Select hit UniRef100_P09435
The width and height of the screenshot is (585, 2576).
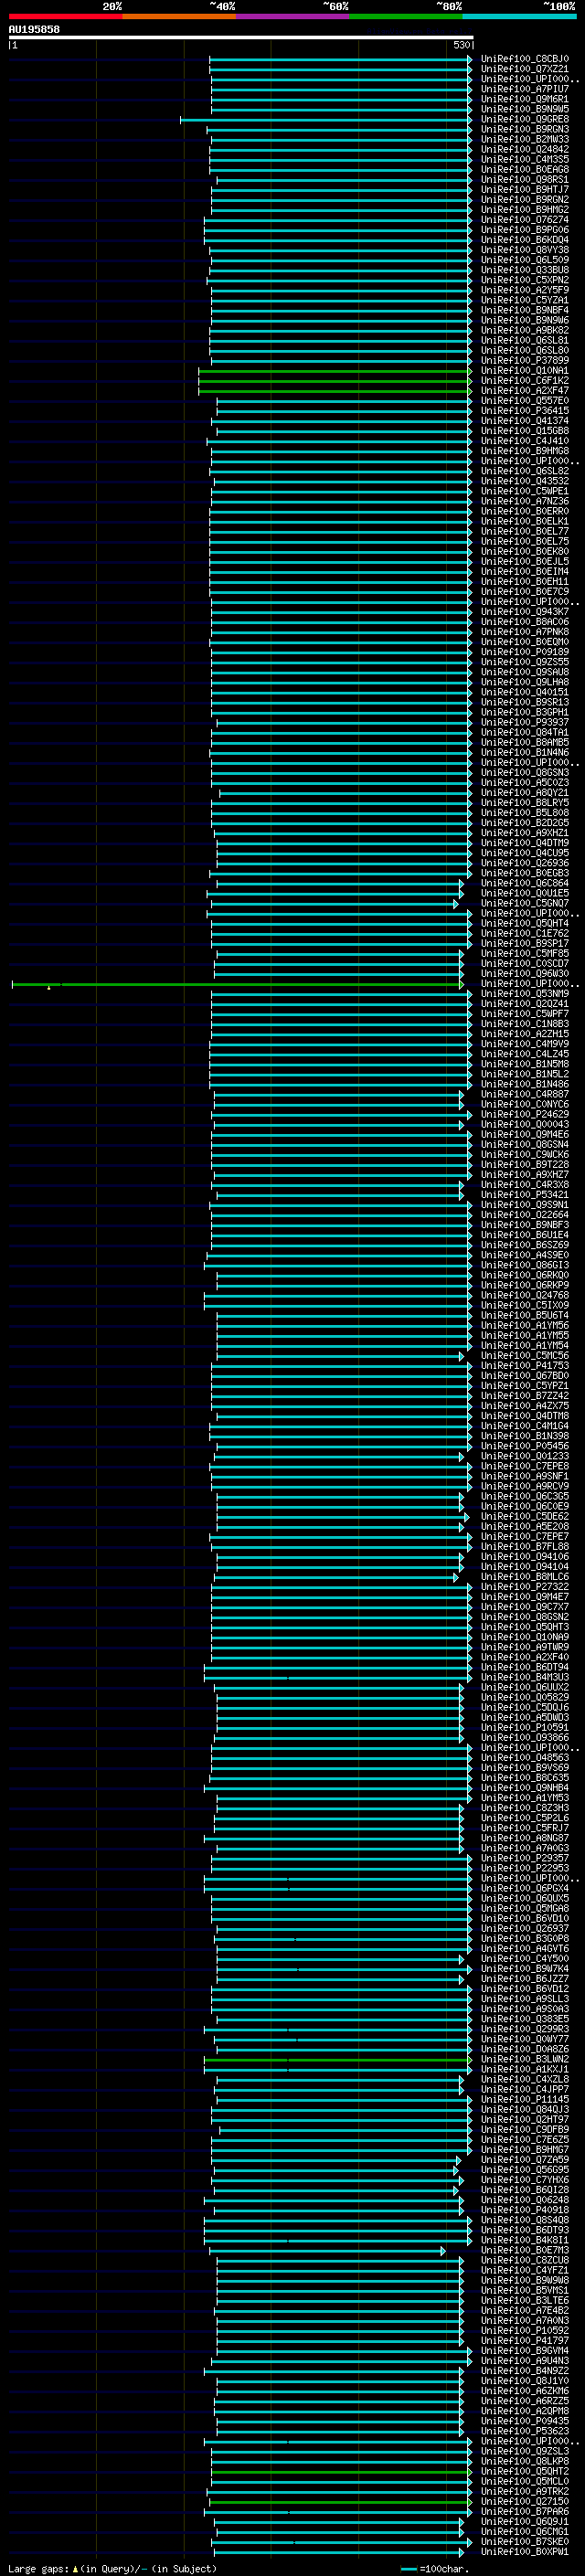525,2420
